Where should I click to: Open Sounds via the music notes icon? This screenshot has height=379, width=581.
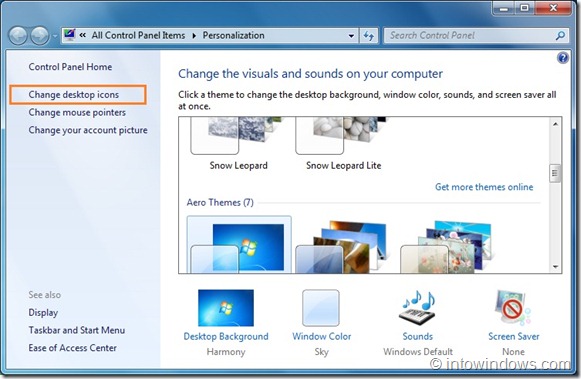tap(418, 308)
